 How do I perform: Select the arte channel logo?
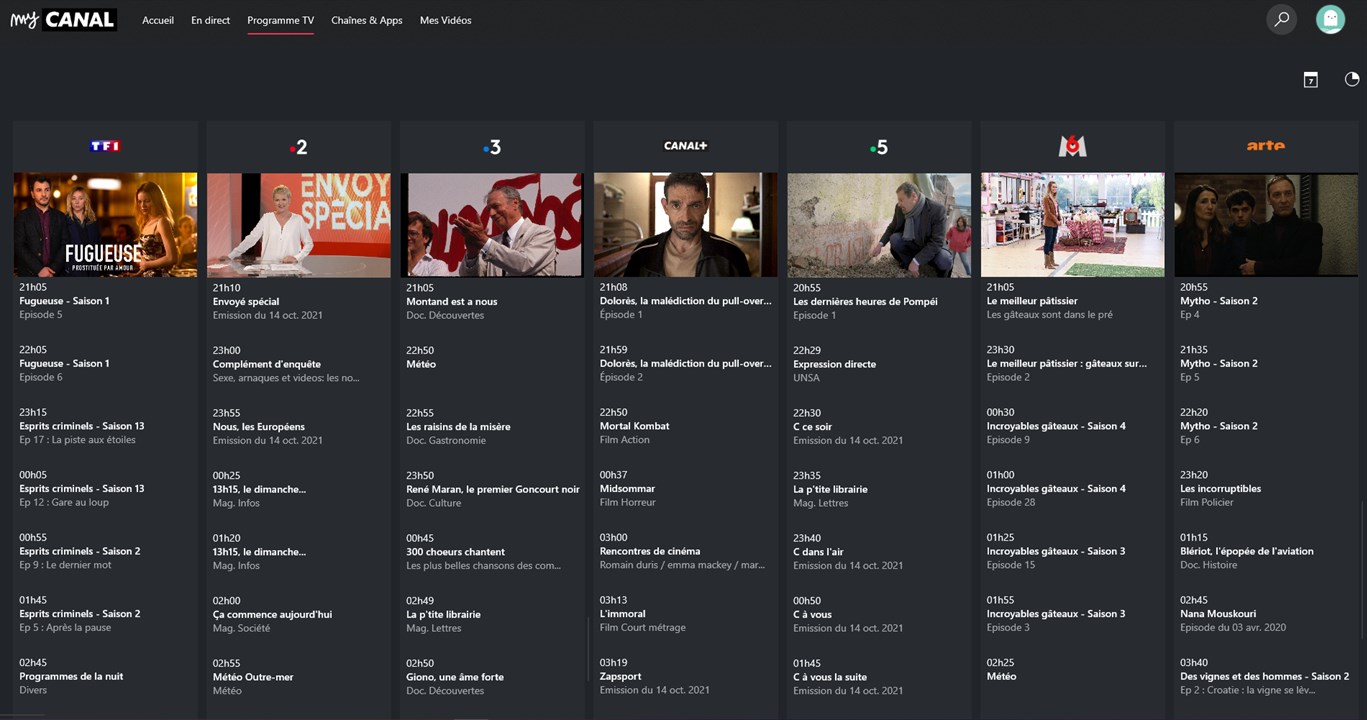[1265, 146]
